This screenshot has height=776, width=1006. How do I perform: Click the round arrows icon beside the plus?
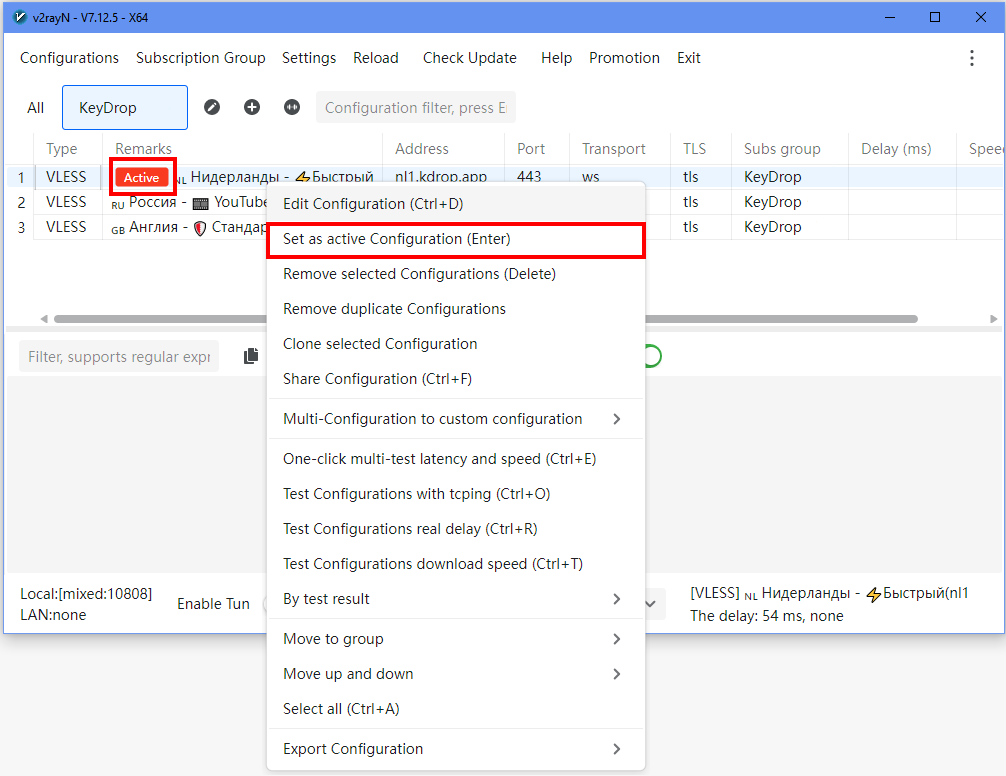[292, 107]
